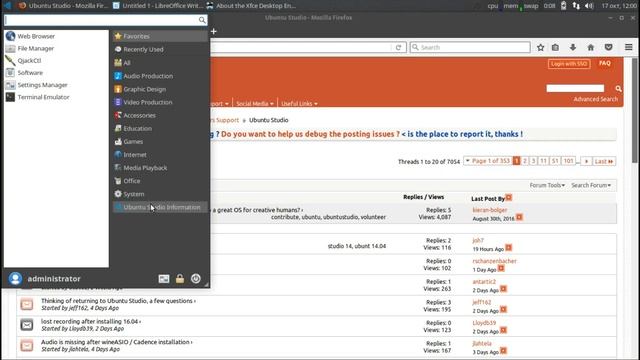Expand the Search Forum dropdown
This screenshot has height=360, width=640.
tap(591, 185)
